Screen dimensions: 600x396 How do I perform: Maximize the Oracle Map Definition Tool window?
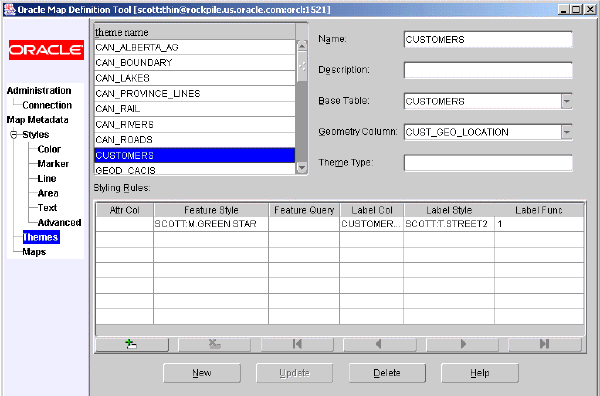[x=576, y=10]
